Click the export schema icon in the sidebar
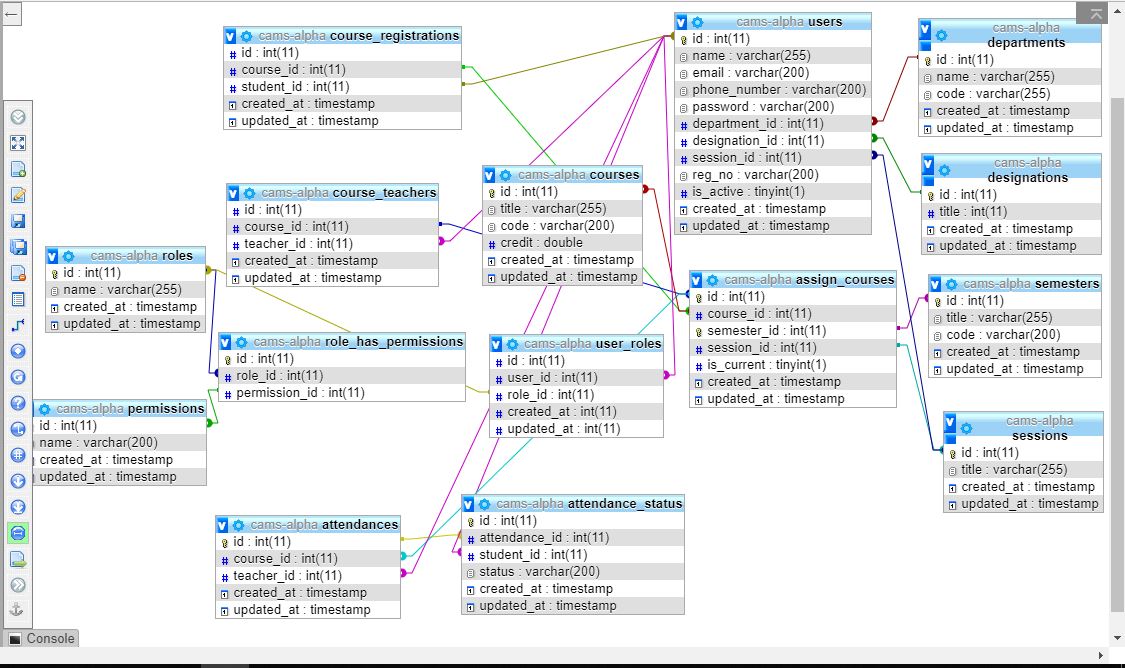Image resolution: width=1125 pixels, height=668 pixels. [18, 559]
